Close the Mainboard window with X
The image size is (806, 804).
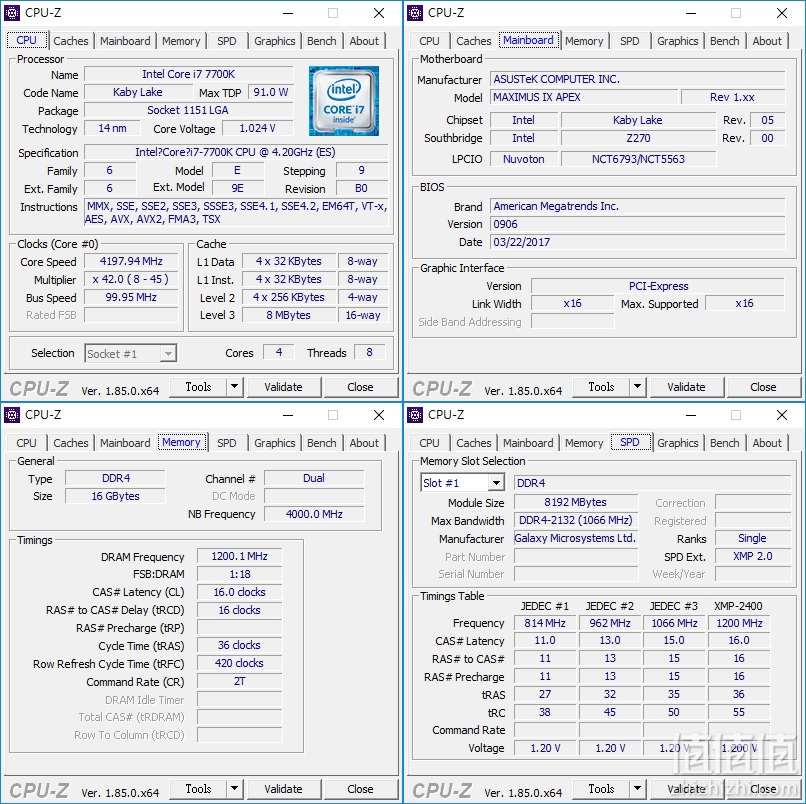pos(782,13)
